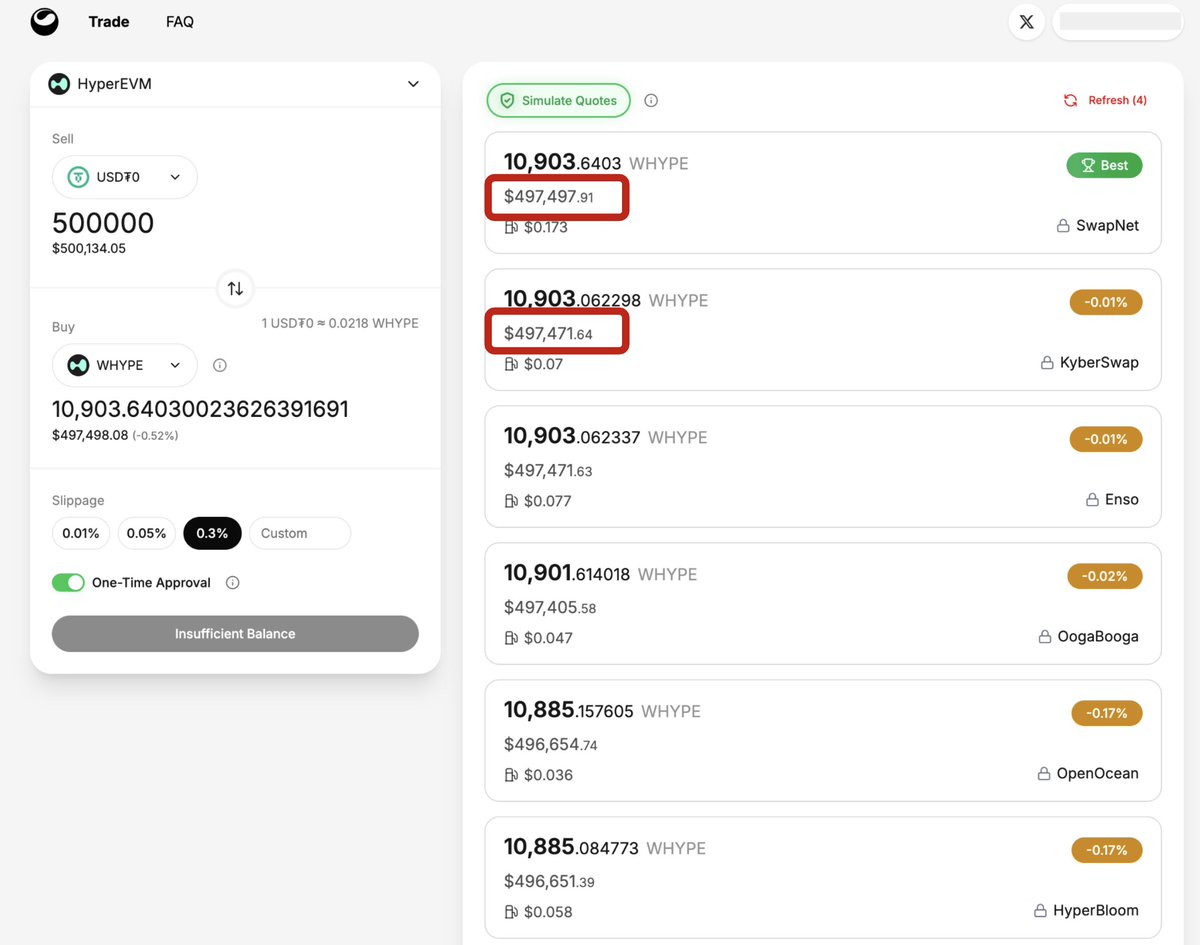Open the X (Twitter) link icon

pos(1026,22)
